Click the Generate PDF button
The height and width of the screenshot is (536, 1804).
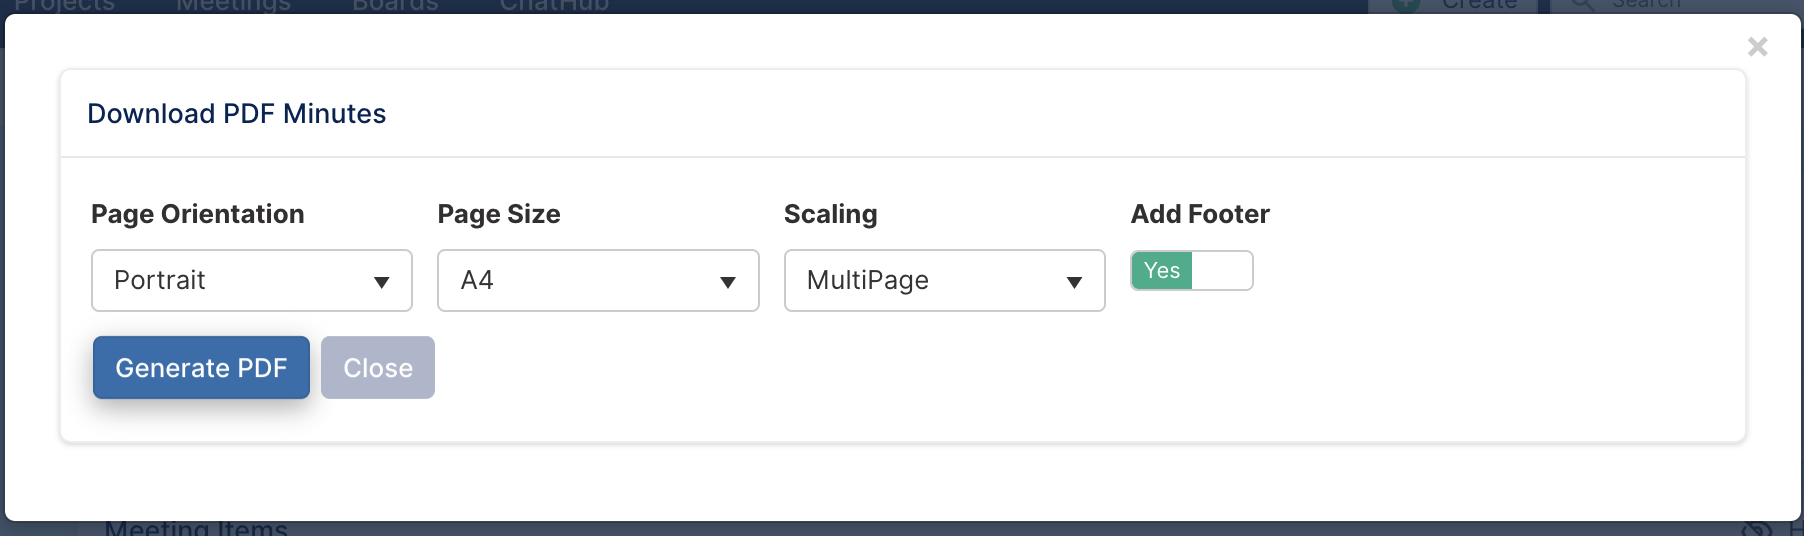(201, 367)
